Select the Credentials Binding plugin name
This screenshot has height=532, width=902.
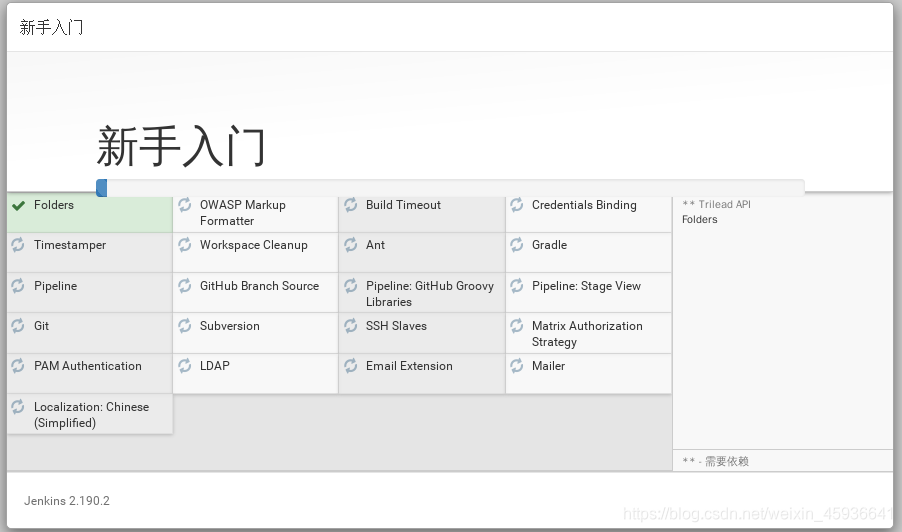click(x=584, y=205)
